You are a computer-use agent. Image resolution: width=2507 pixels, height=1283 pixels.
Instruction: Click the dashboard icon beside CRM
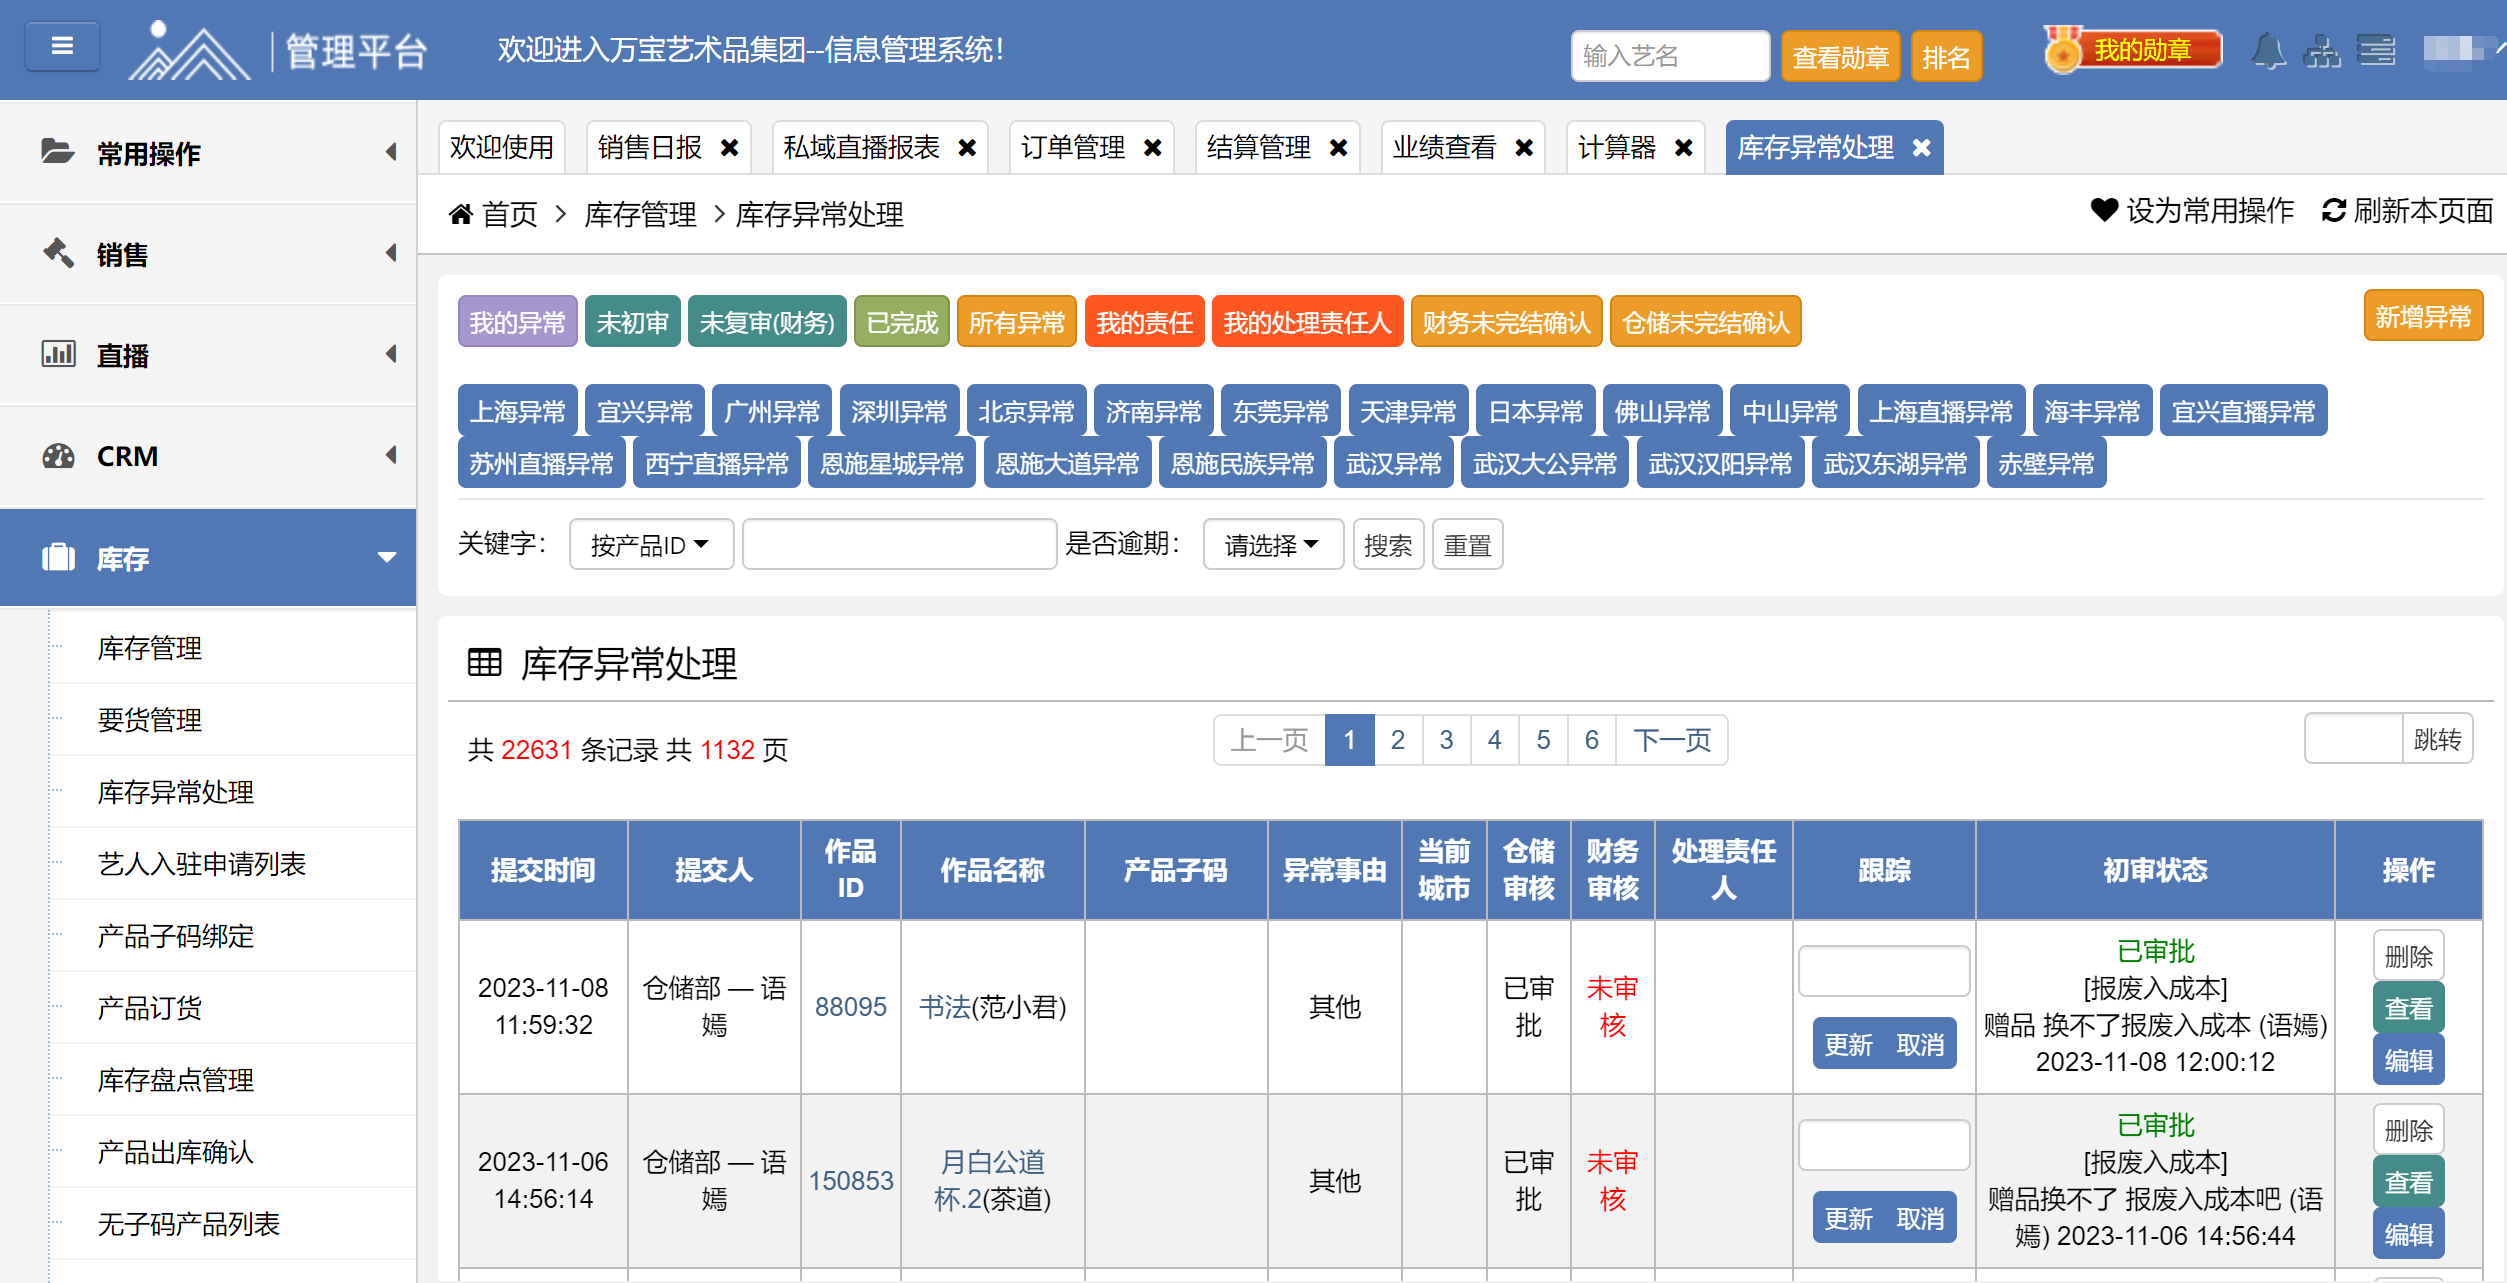pyautogui.click(x=58, y=456)
